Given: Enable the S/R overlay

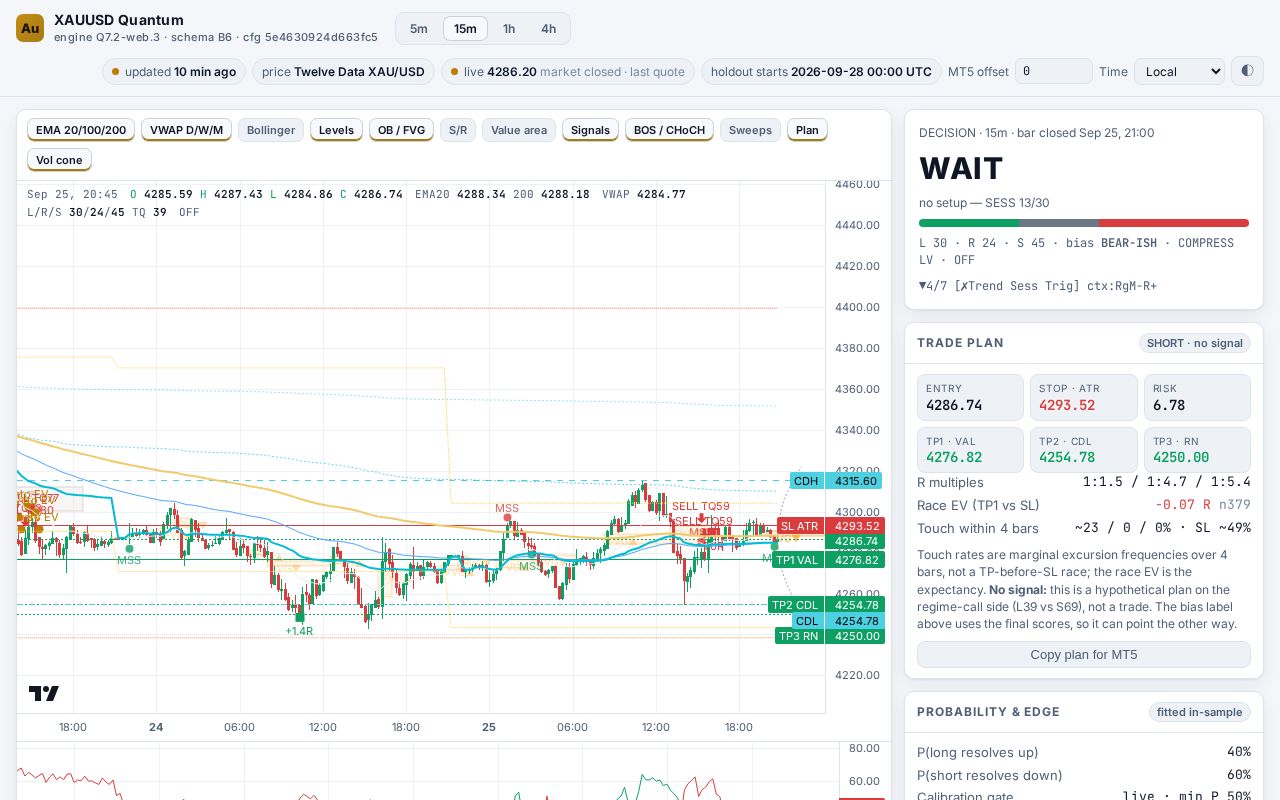Looking at the screenshot, I should pos(458,130).
